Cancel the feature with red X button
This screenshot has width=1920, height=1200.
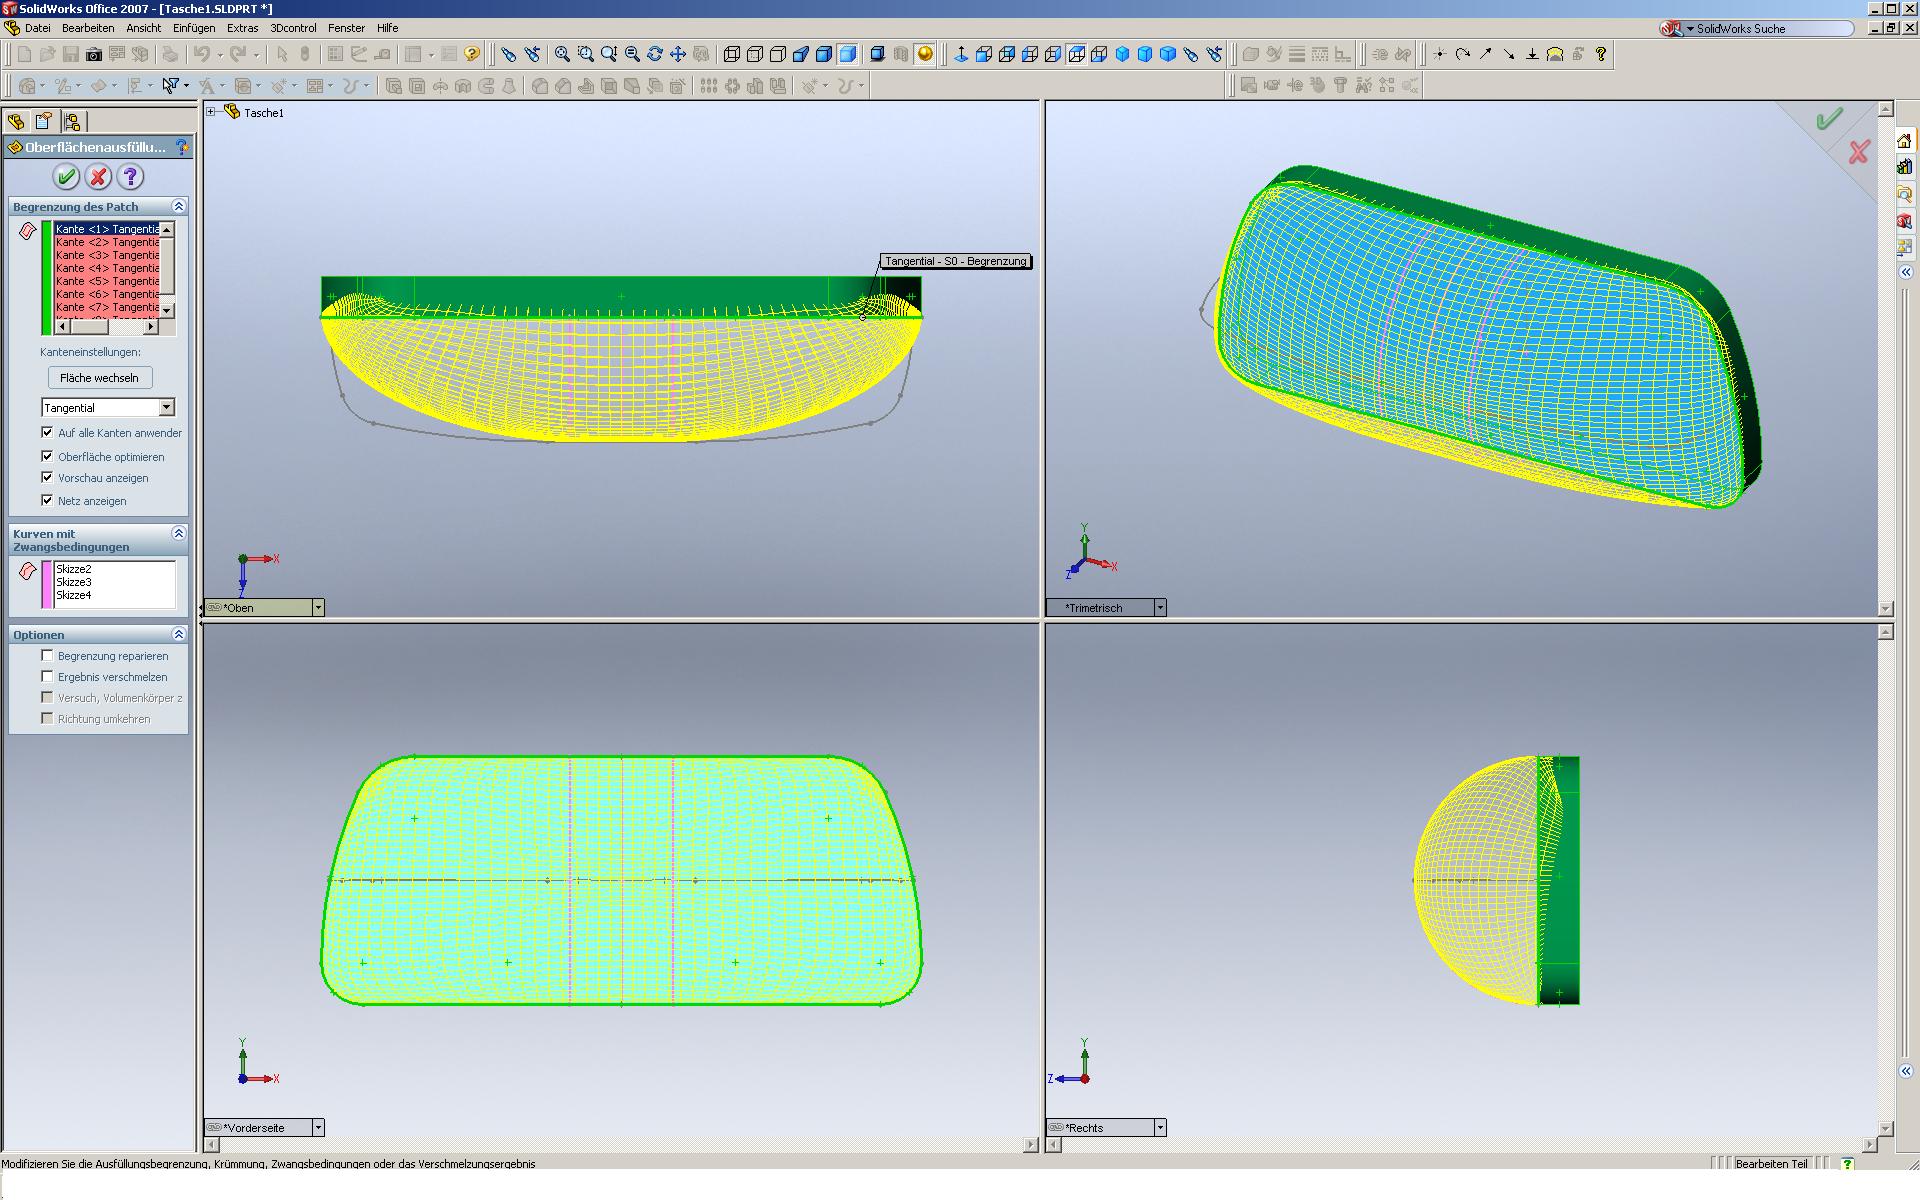(x=98, y=177)
